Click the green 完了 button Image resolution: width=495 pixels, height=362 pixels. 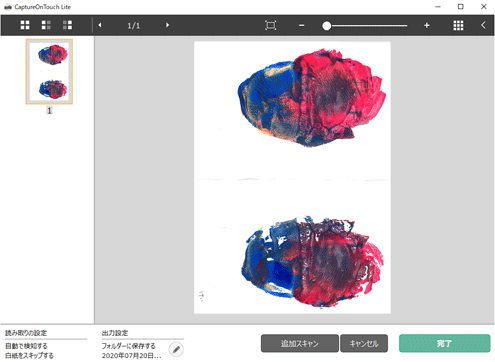444,343
